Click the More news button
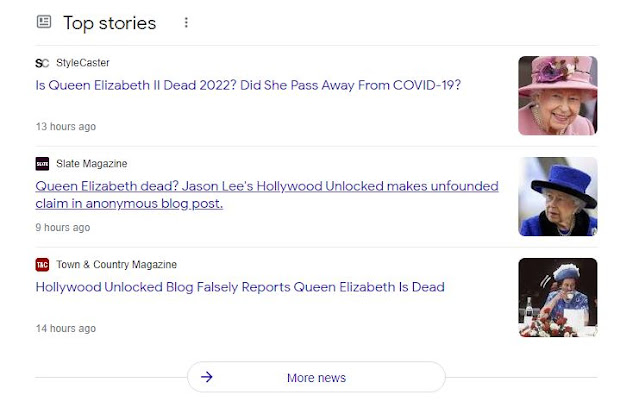Viewport: 639px width, 414px height. pos(316,377)
